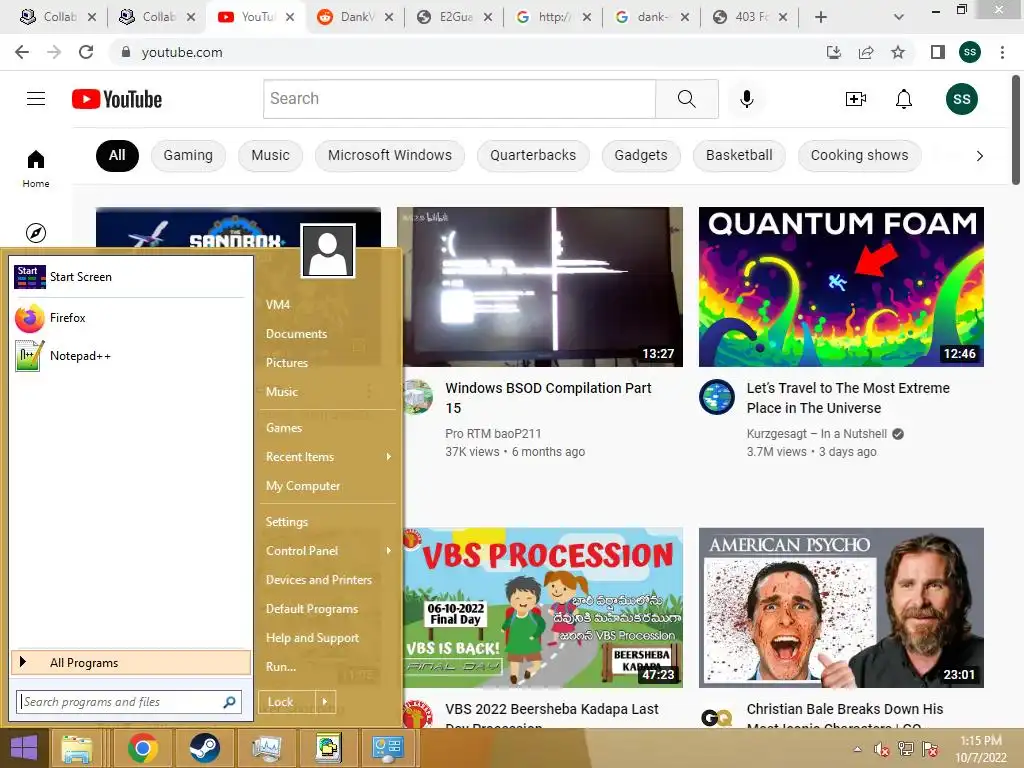Open the American Psycho video thumbnail
The width and height of the screenshot is (1024, 768).
[841, 608]
